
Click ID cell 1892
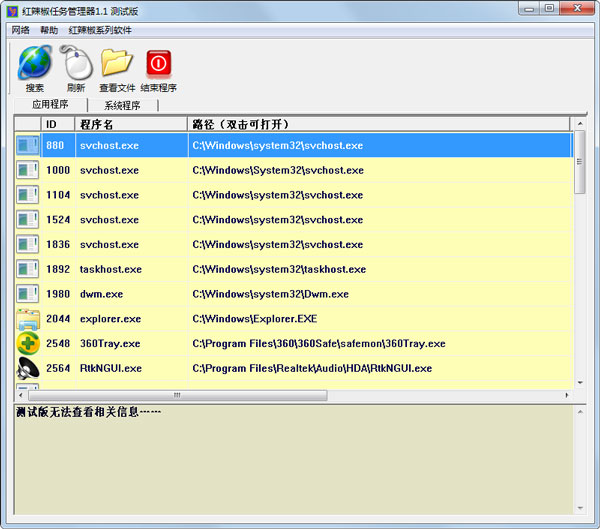pyautogui.click(x=58, y=269)
